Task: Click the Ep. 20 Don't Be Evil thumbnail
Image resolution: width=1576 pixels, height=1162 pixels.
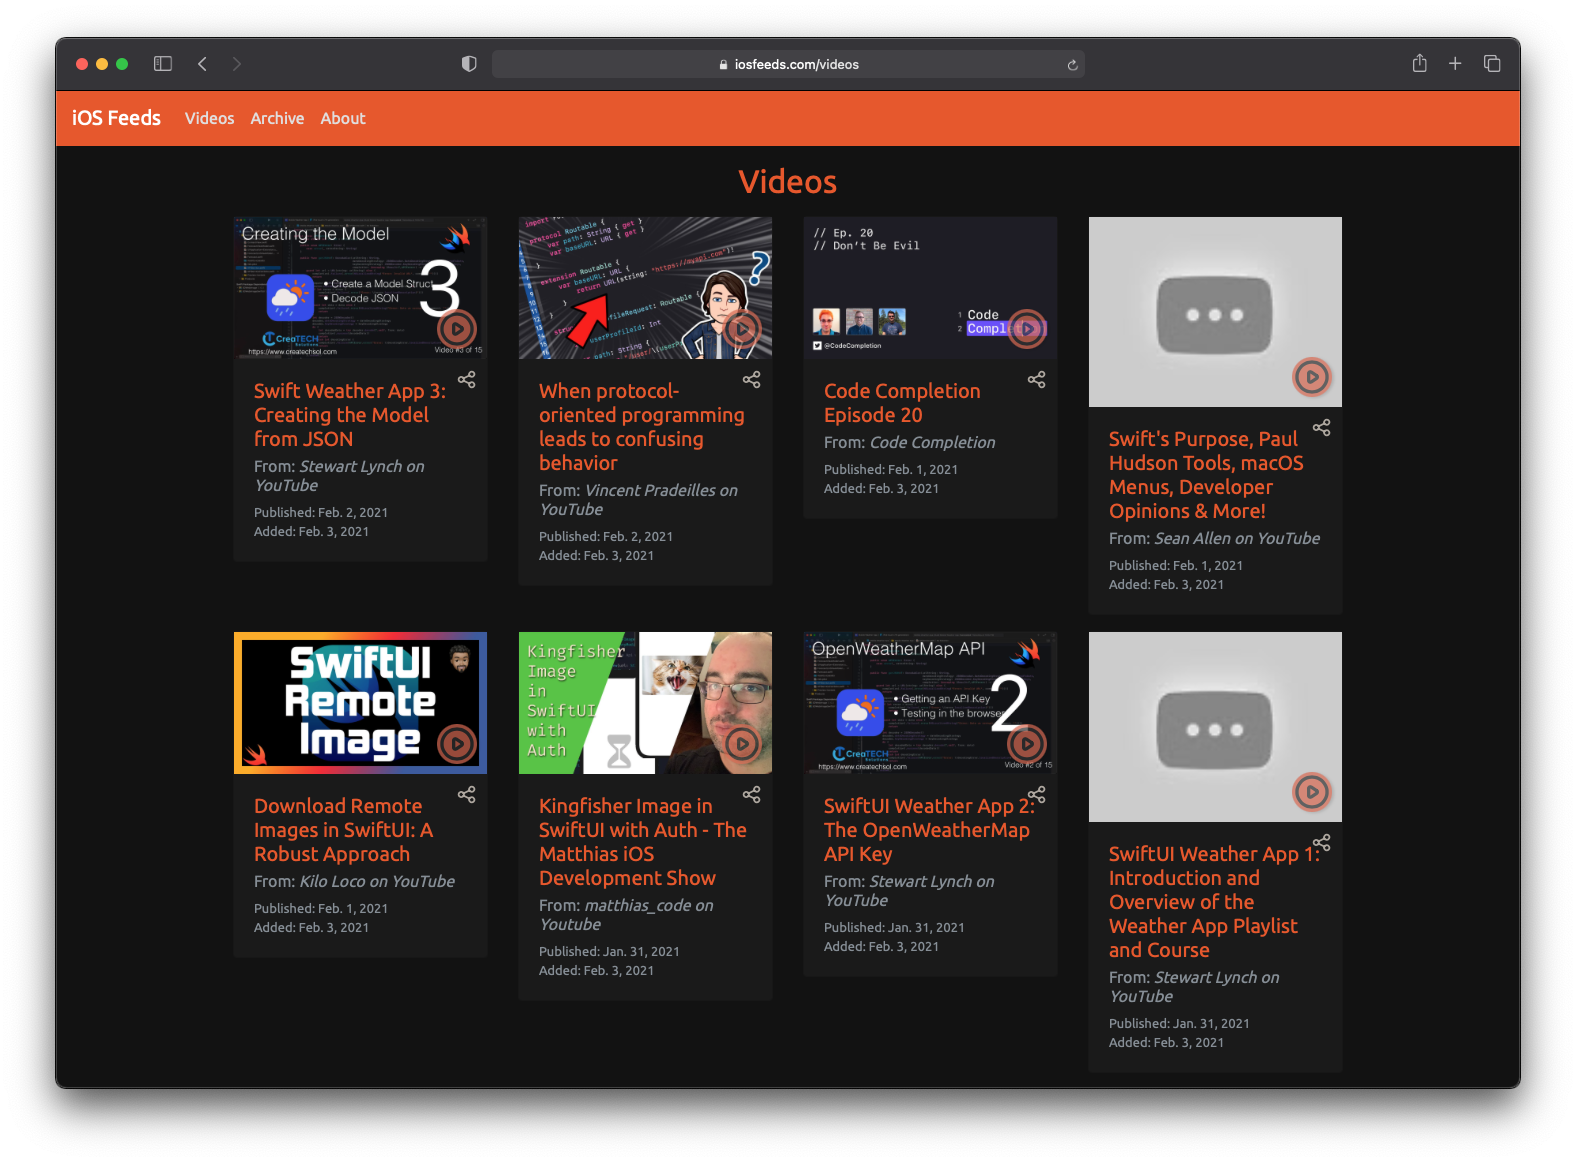Action: click(x=930, y=288)
